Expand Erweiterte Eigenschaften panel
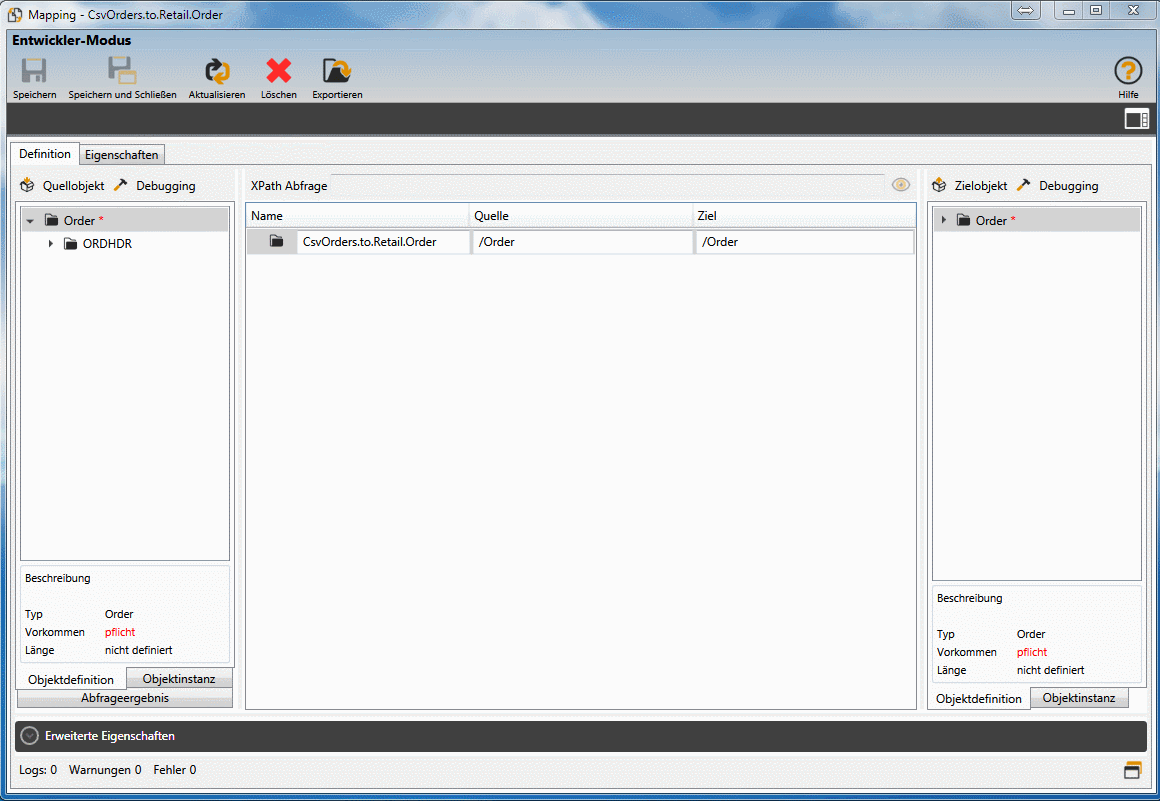 pos(30,736)
